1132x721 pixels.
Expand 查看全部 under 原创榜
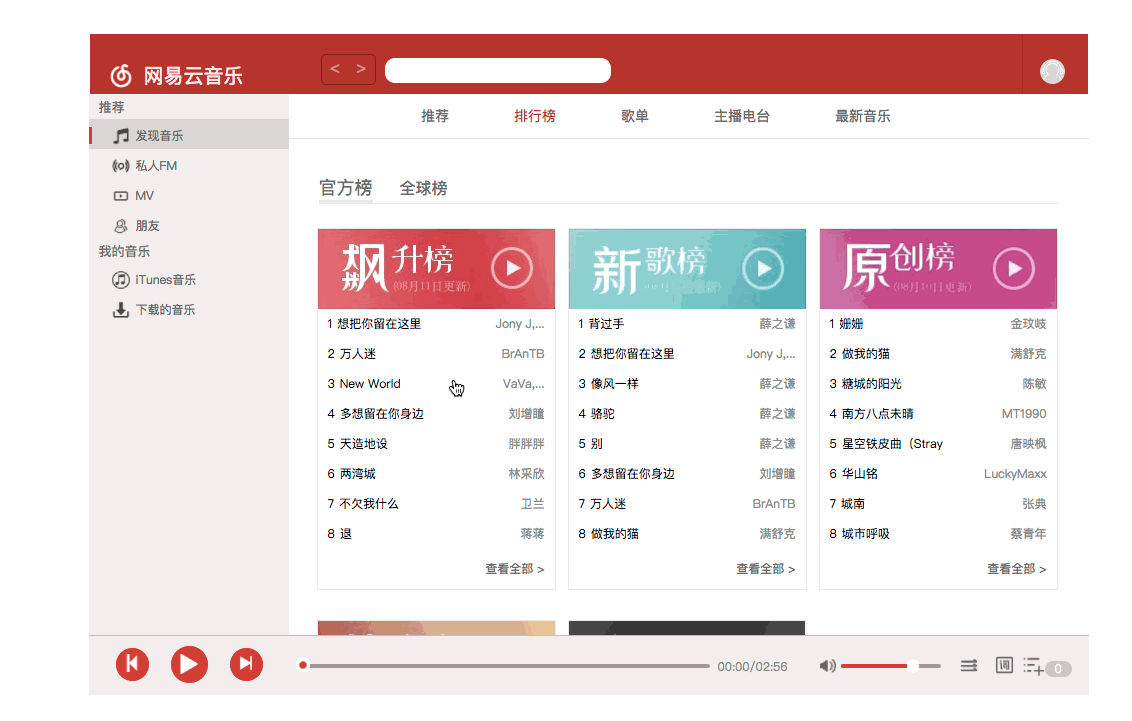[x=1016, y=569]
